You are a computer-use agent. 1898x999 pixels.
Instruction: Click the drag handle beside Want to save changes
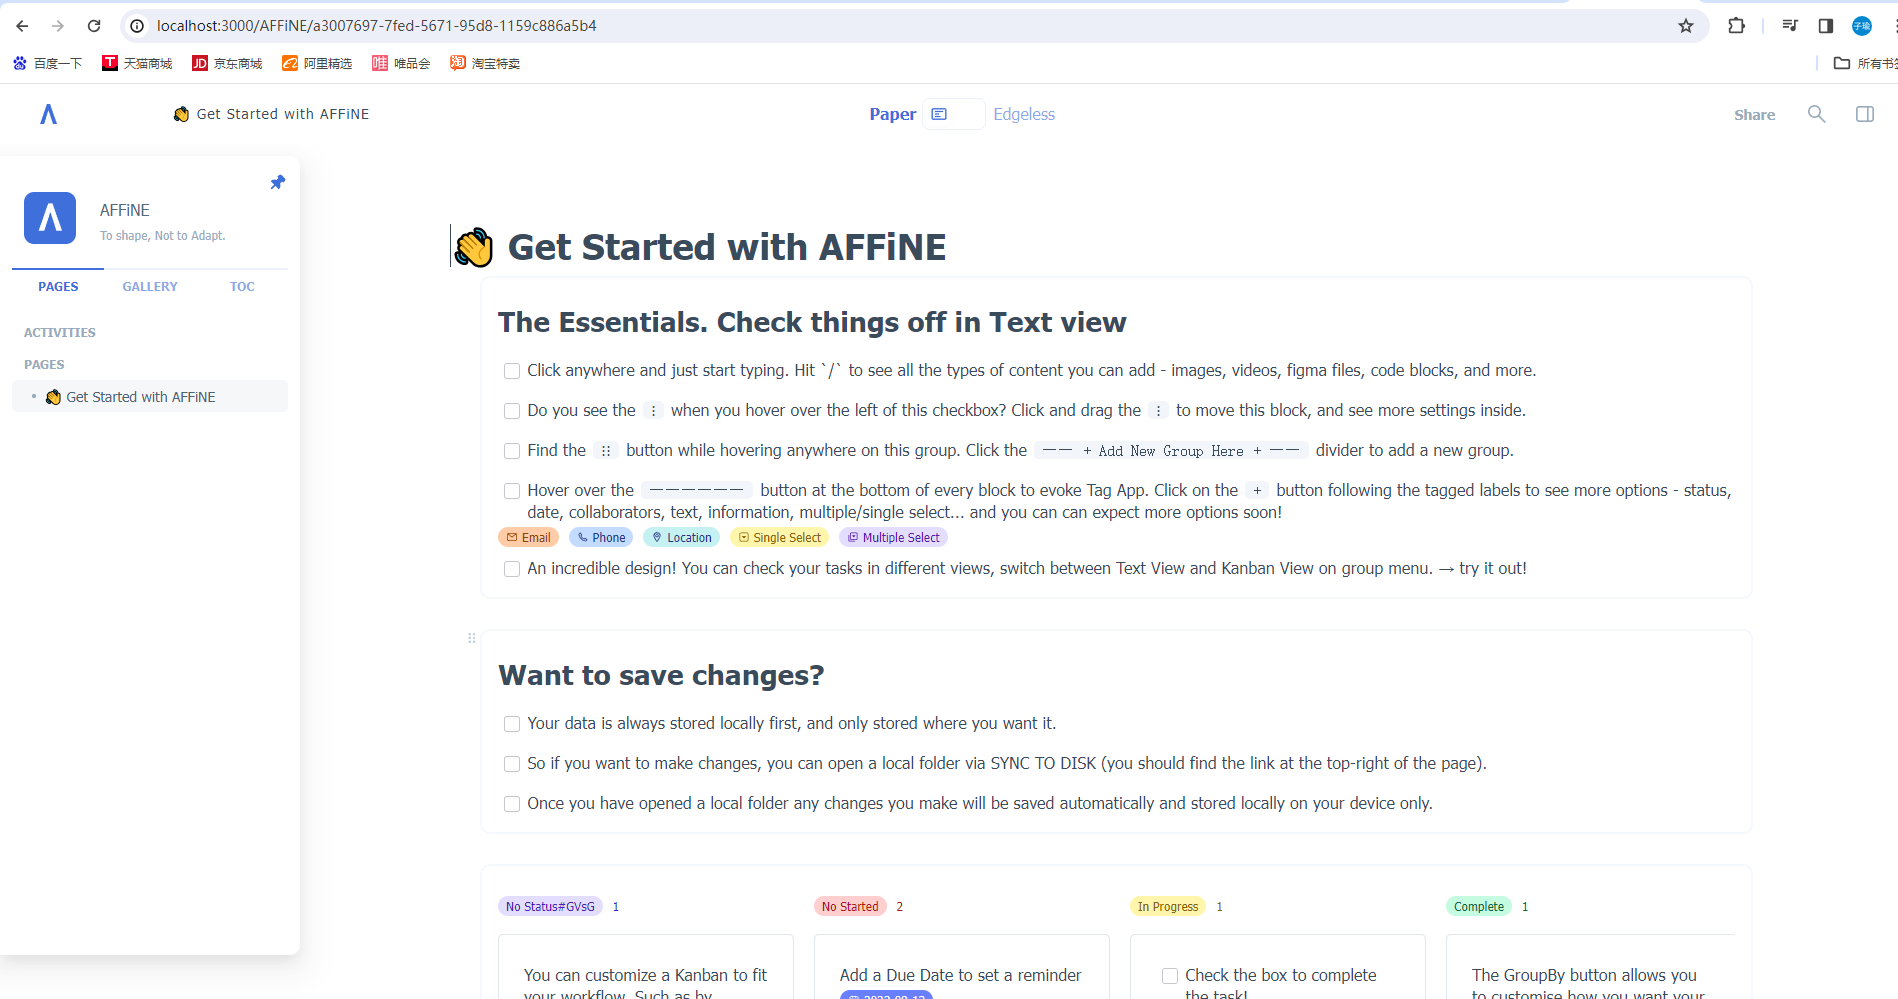click(x=472, y=638)
